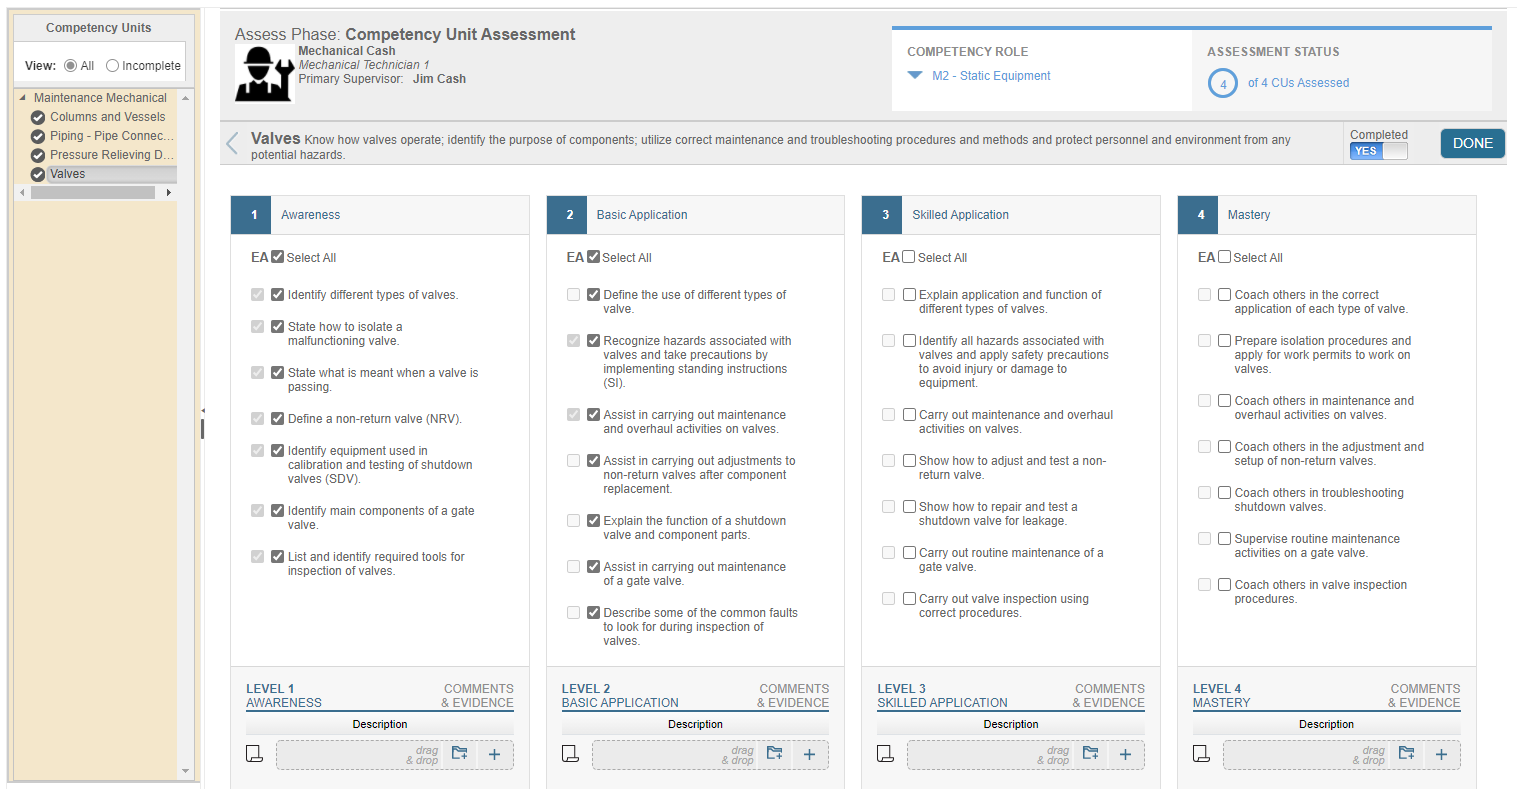Screen dimensions: 1517x789
Task: Check Coach others in troubleshooting shutdown valves
Action: point(1224,493)
